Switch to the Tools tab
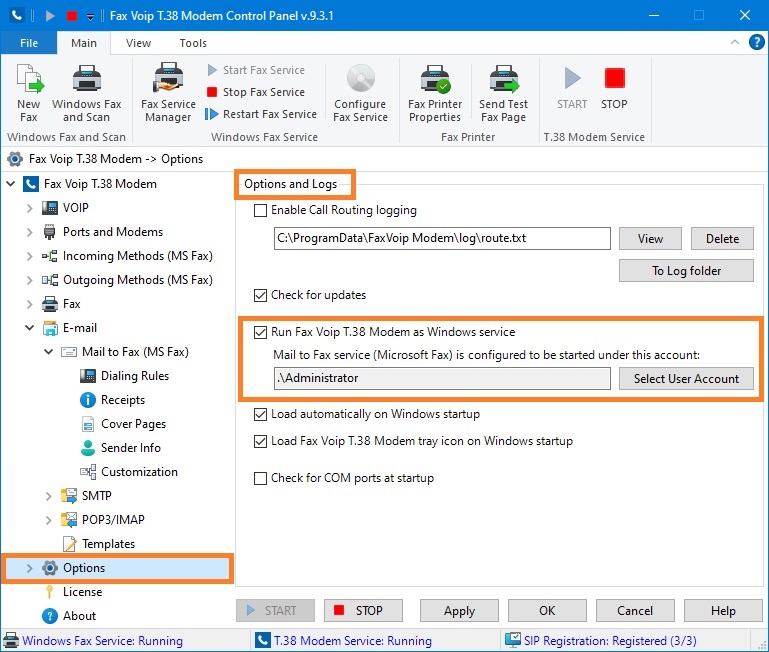 193,43
